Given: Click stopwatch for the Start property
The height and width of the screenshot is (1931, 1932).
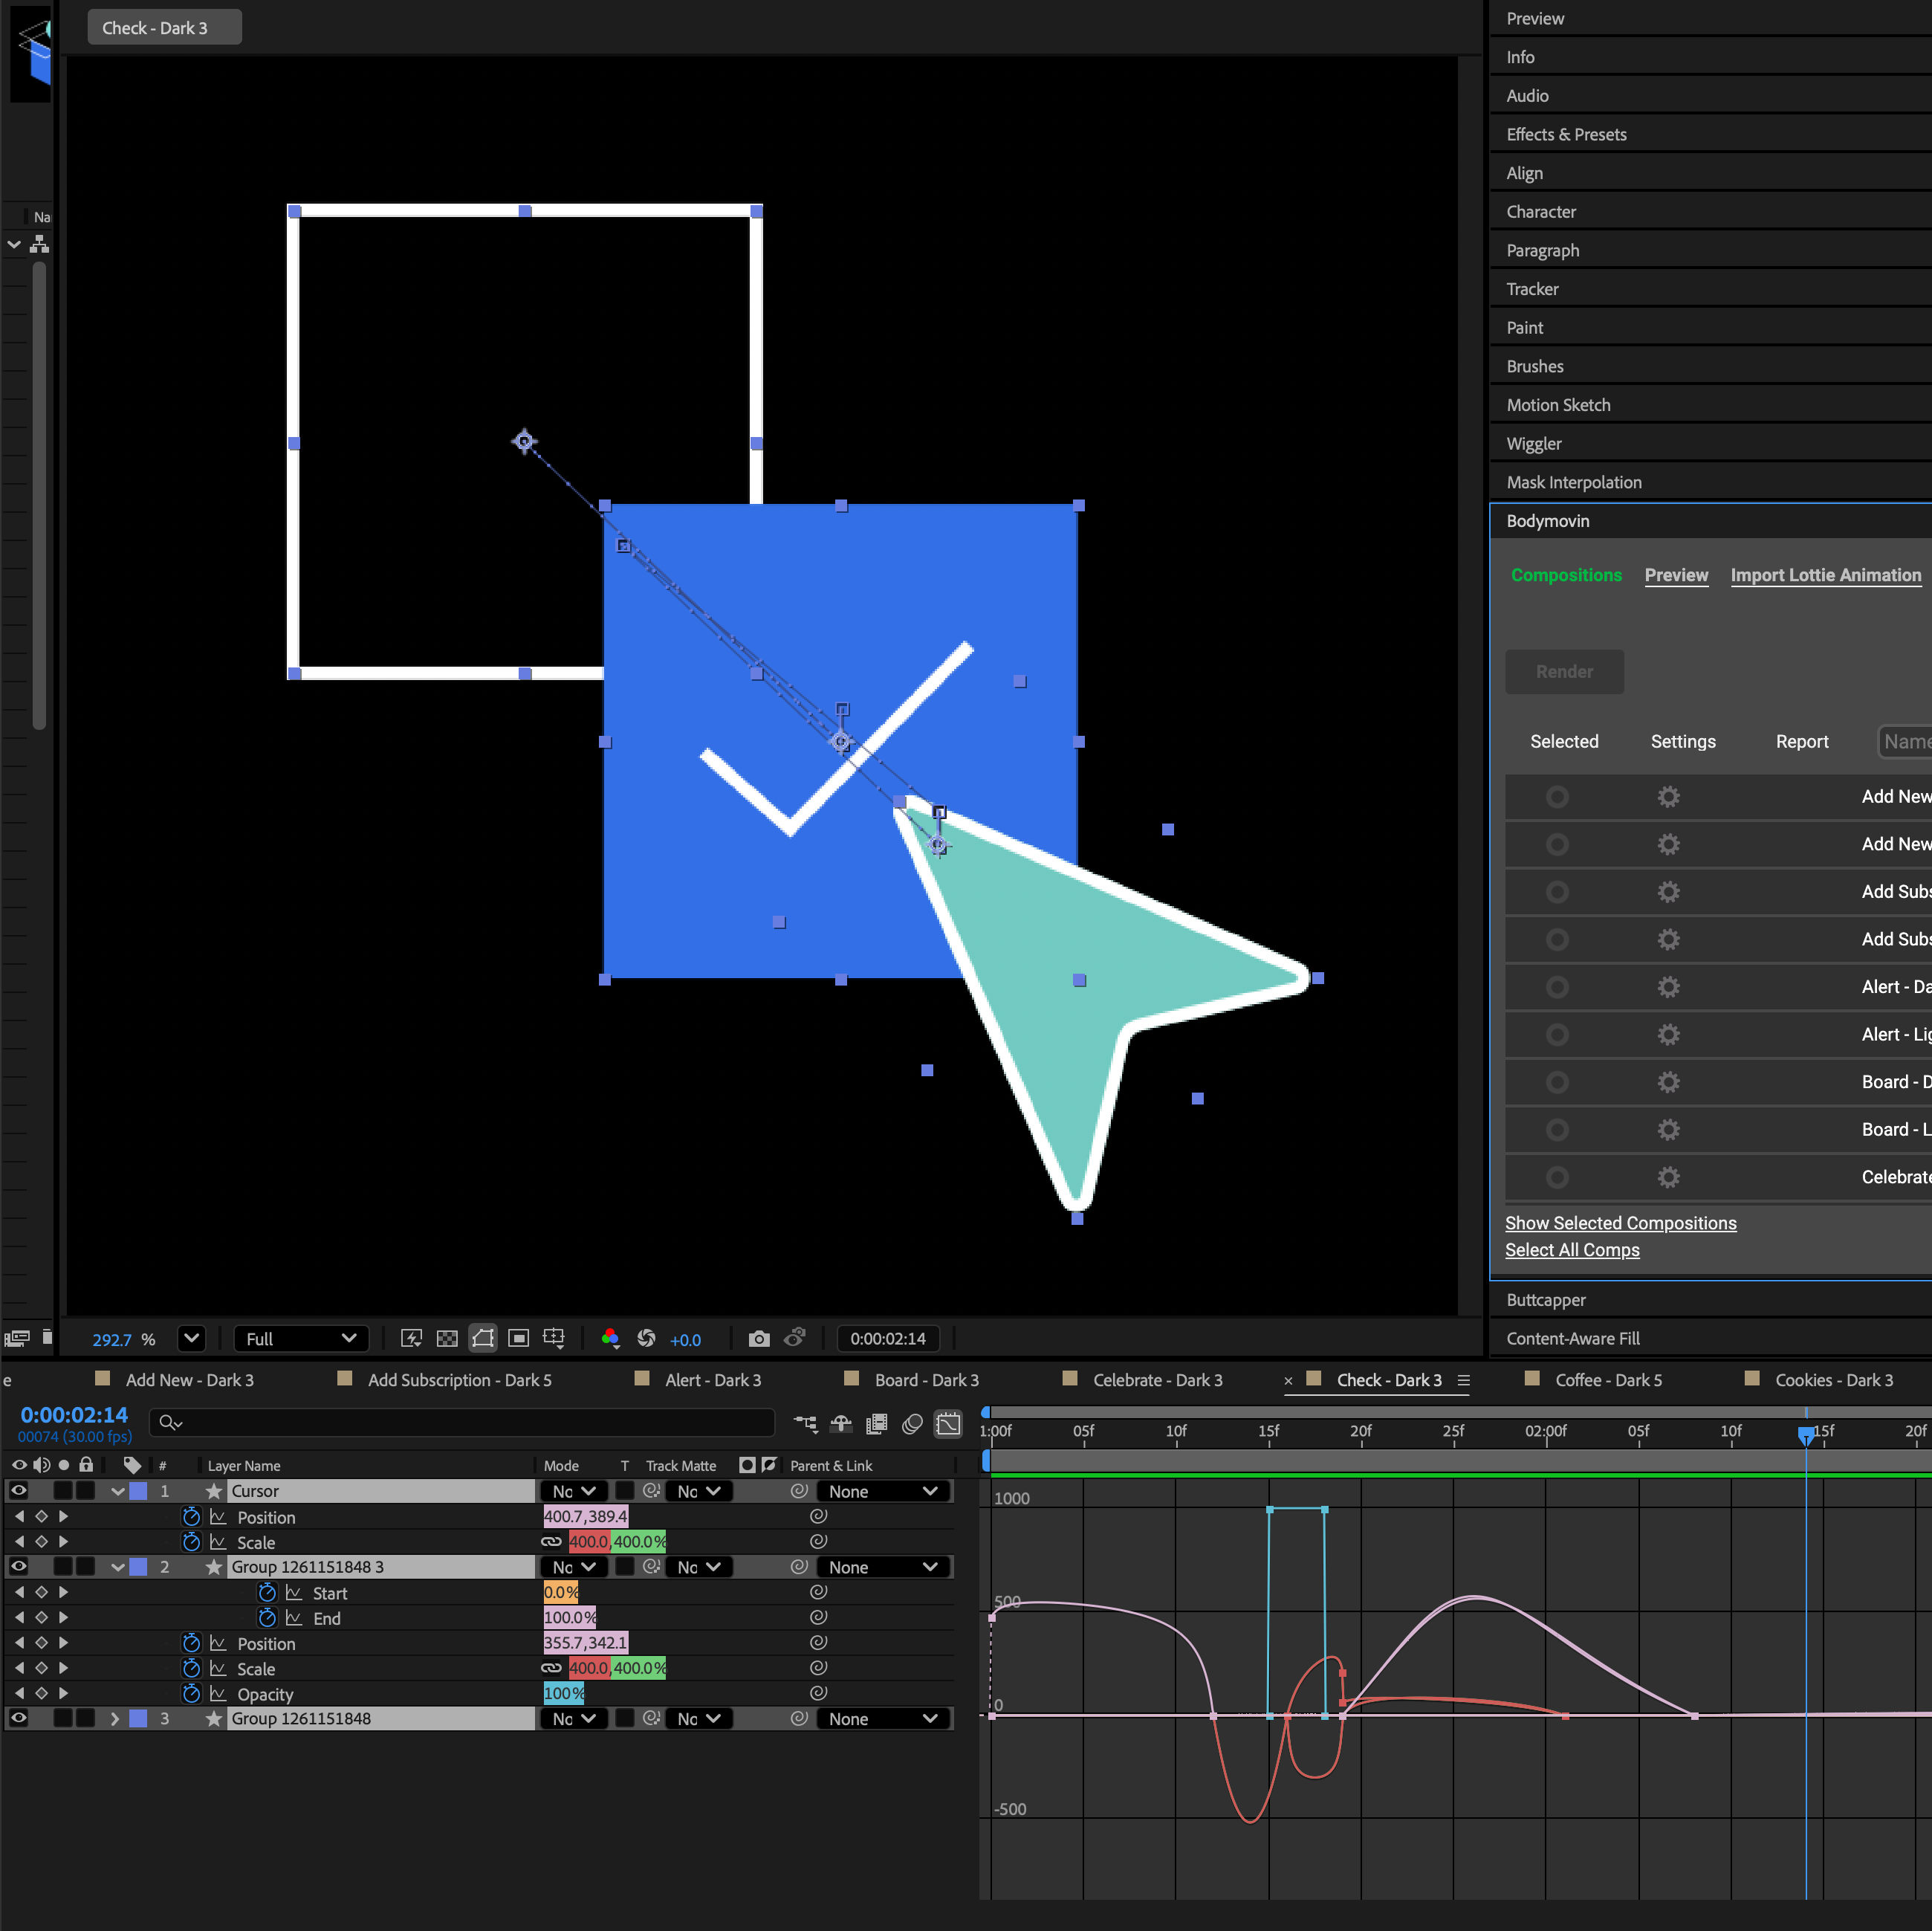Looking at the screenshot, I should click(x=267, y=1593).
